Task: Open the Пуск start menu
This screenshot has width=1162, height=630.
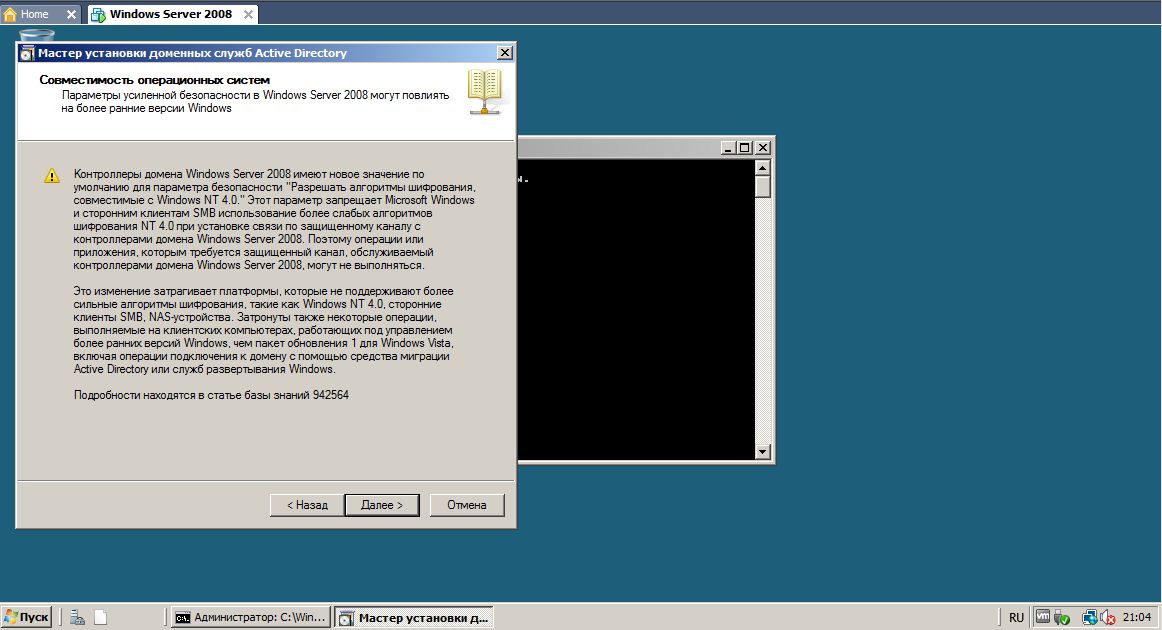Action: (27, 617)
